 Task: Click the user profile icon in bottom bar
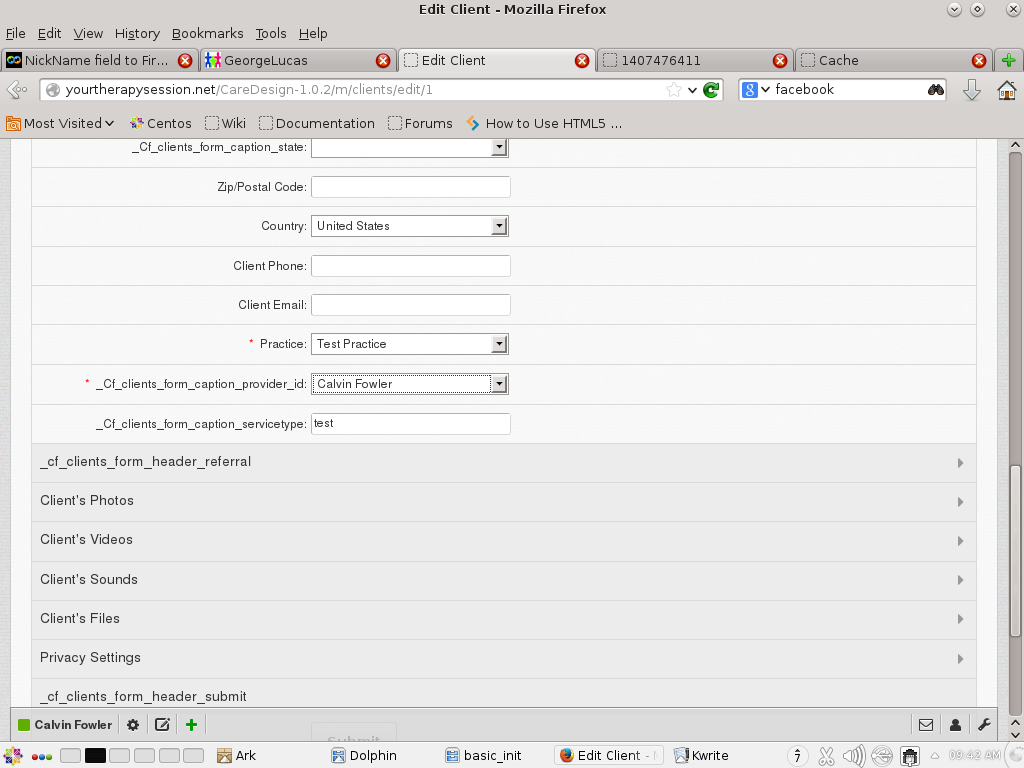955,725
